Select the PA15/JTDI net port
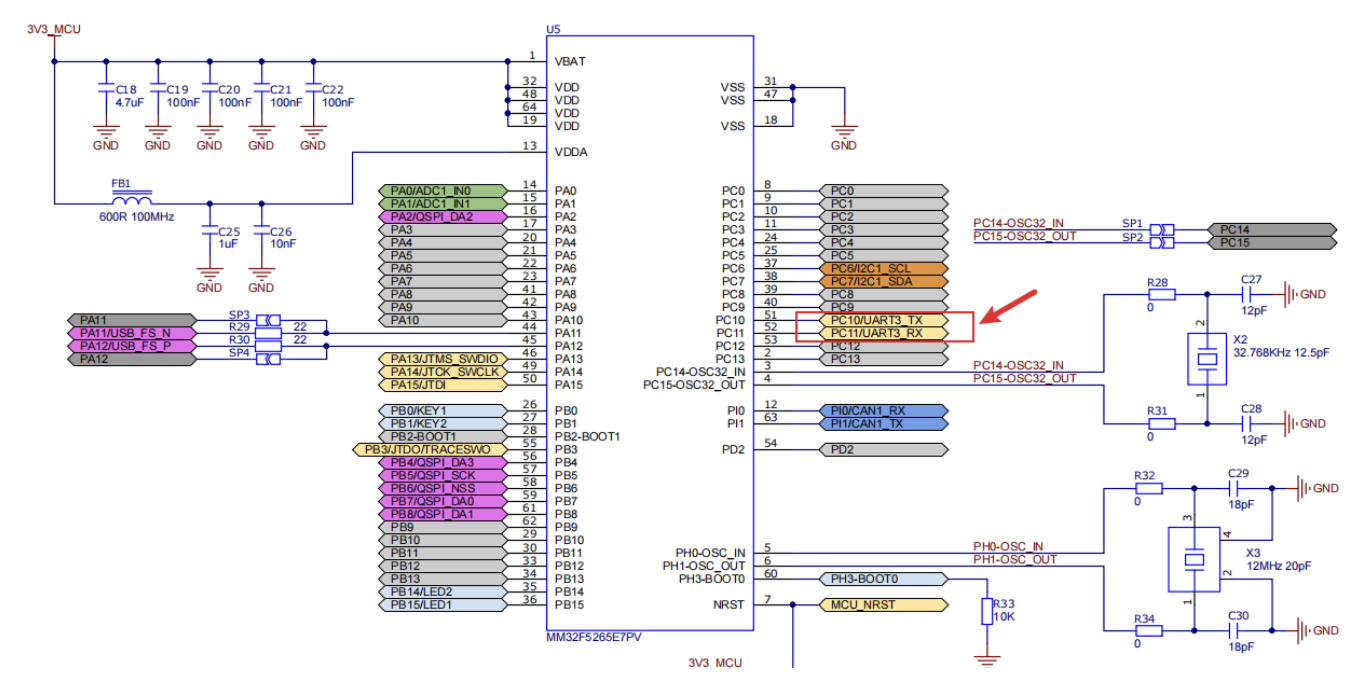 (443, 385)
